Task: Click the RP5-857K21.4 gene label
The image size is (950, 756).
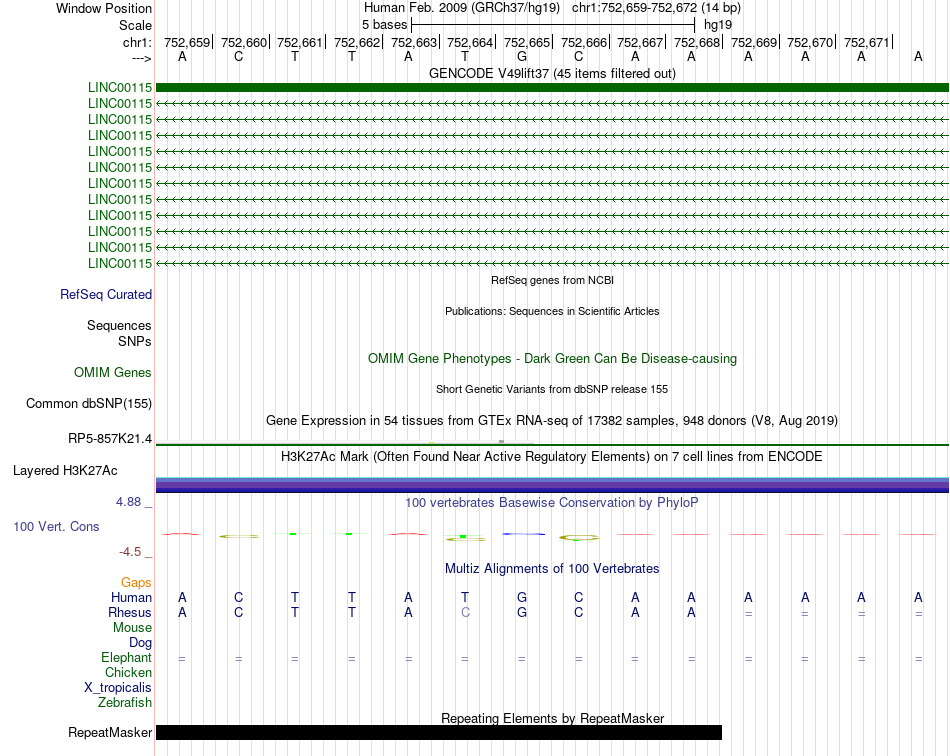Action: (110, 439)
